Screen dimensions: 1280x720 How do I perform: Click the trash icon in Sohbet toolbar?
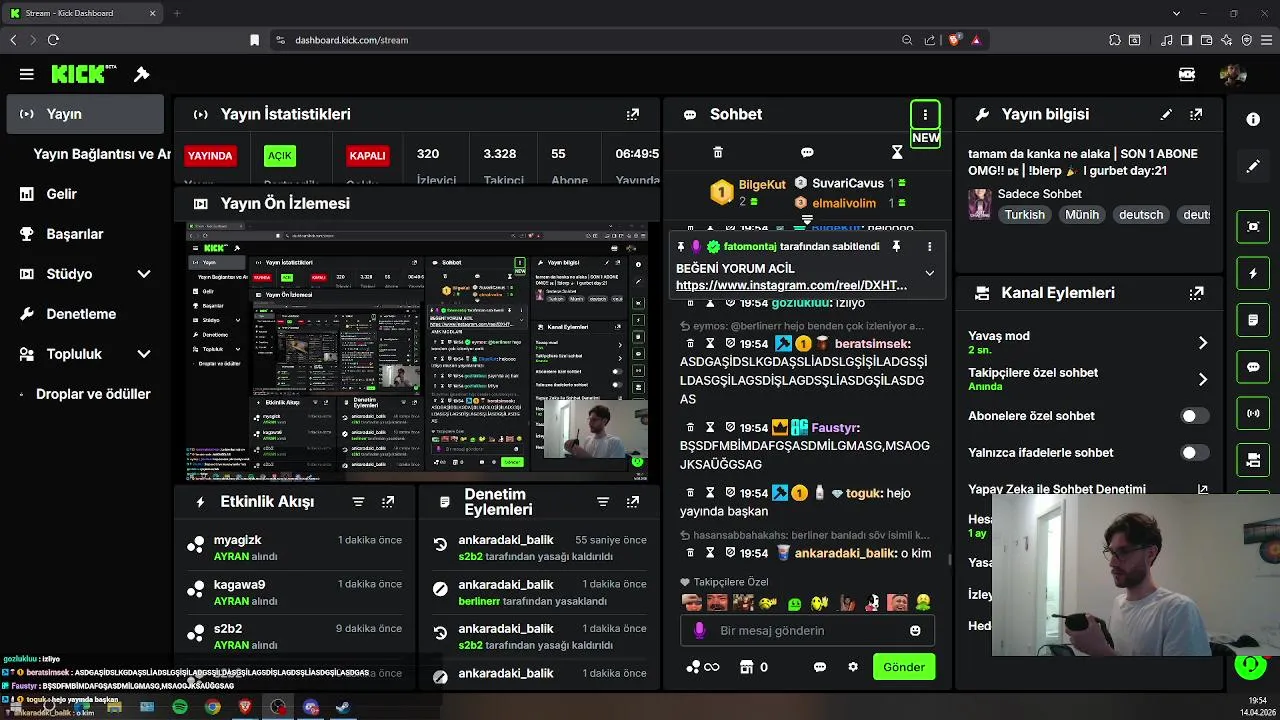point(717,152)
